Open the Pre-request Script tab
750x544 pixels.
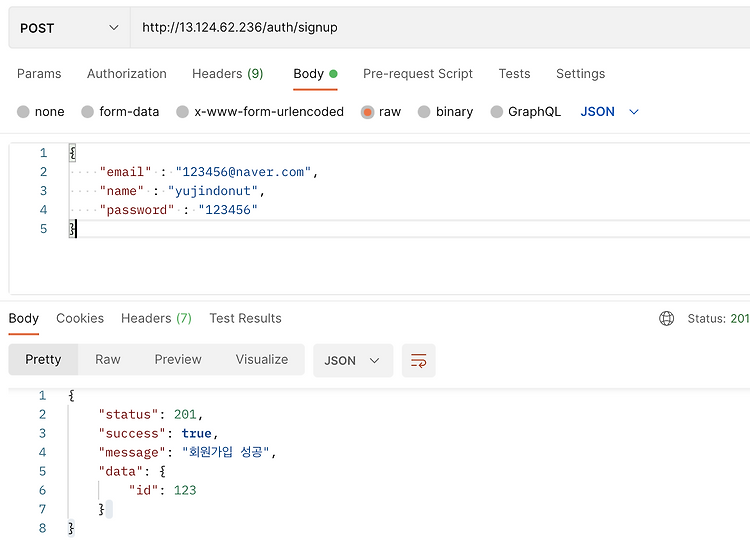pos(418,74)
